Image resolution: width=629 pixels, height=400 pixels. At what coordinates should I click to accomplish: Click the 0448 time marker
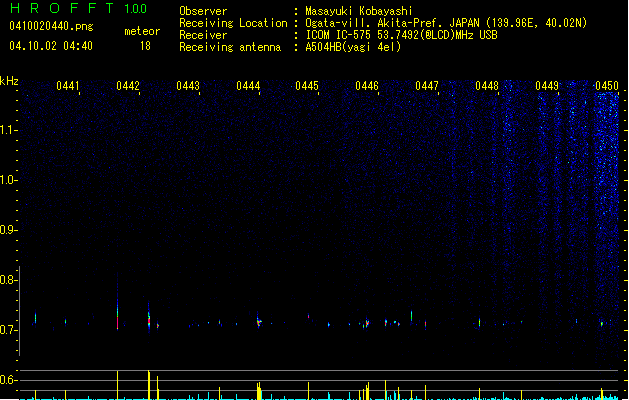click(487, 86)
